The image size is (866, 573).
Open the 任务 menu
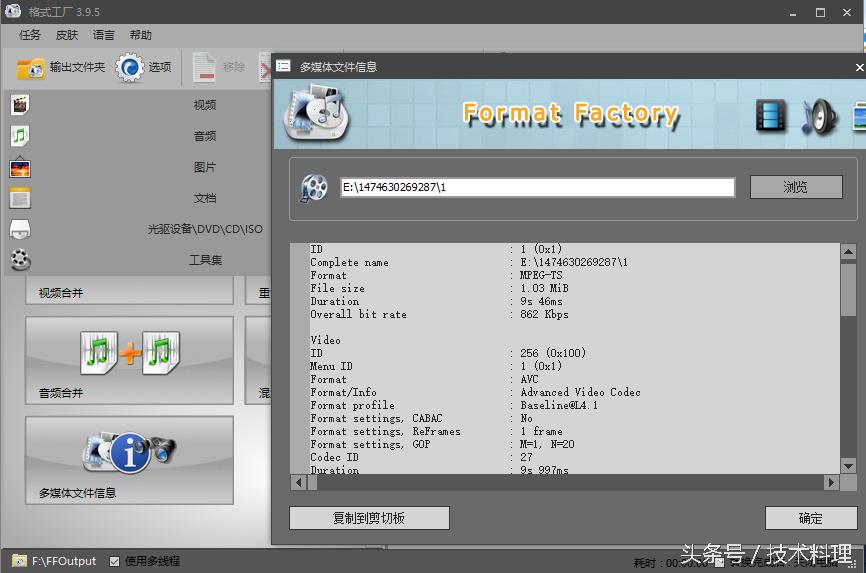[30, 35]
